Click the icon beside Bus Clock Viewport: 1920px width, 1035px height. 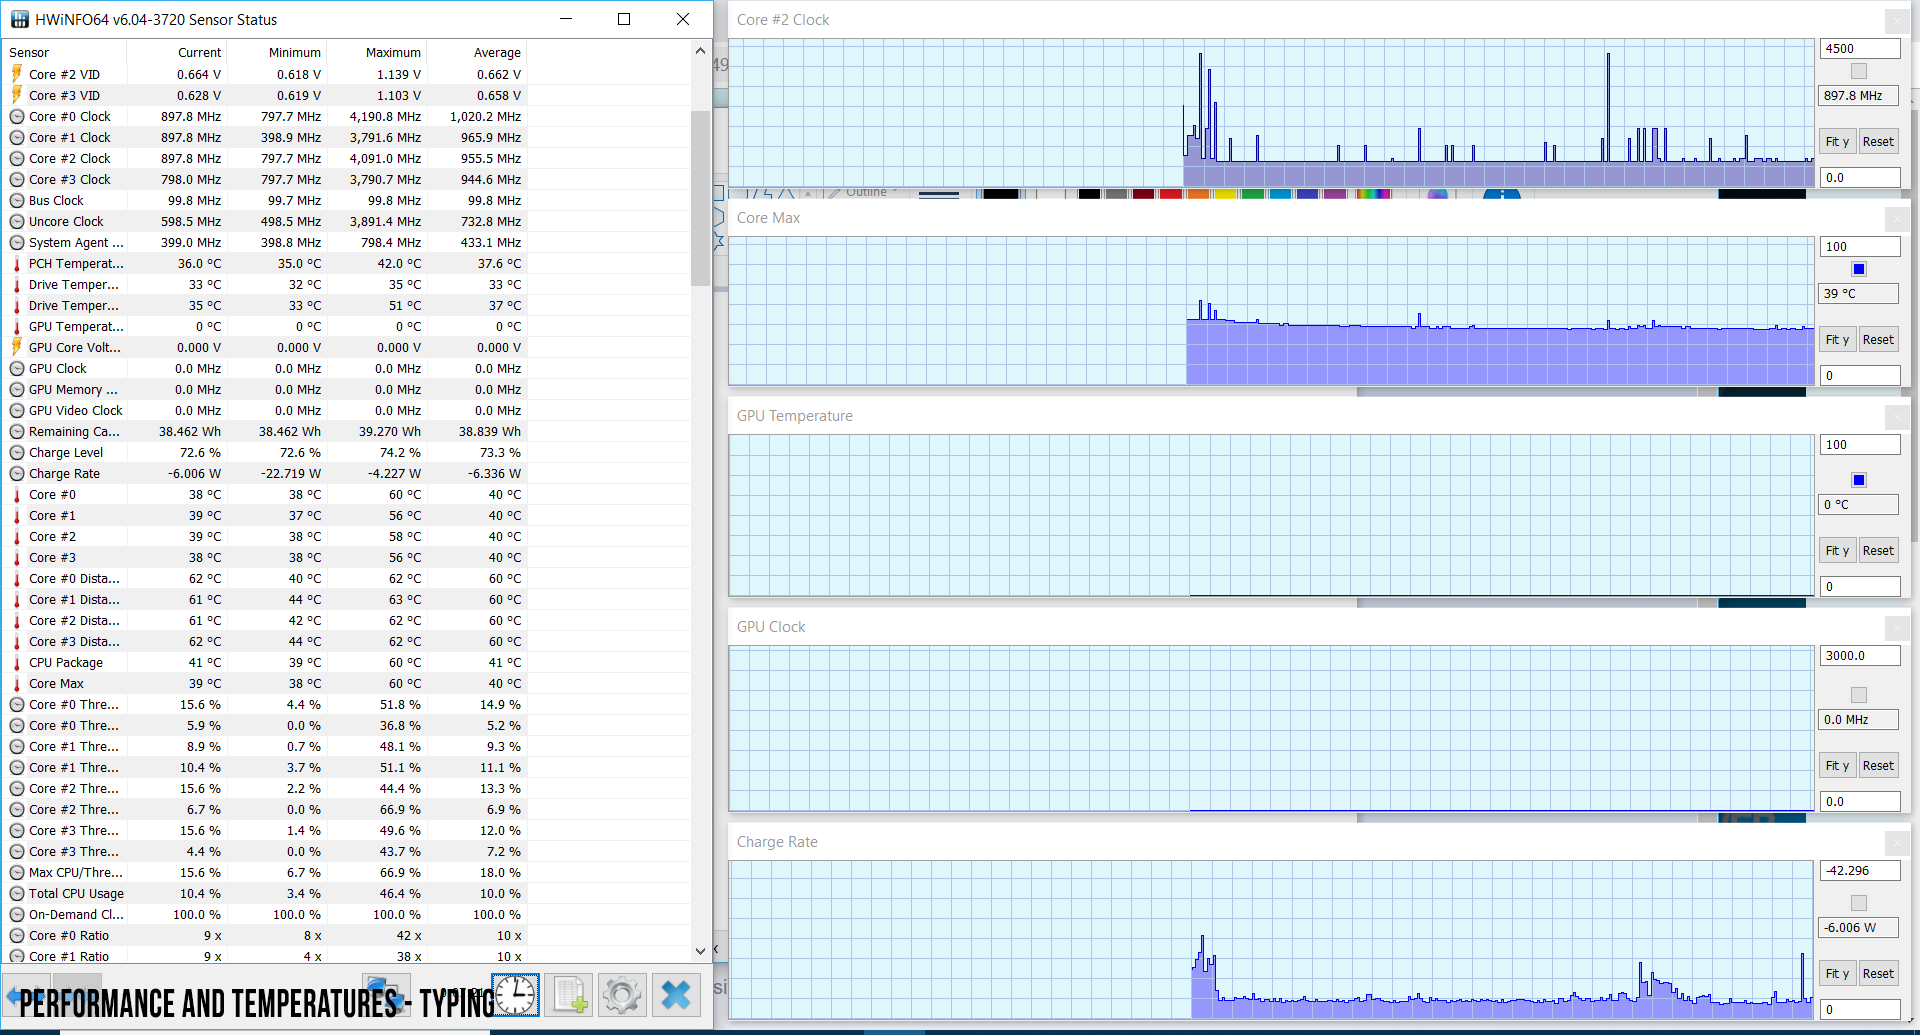tap(17, 201)
